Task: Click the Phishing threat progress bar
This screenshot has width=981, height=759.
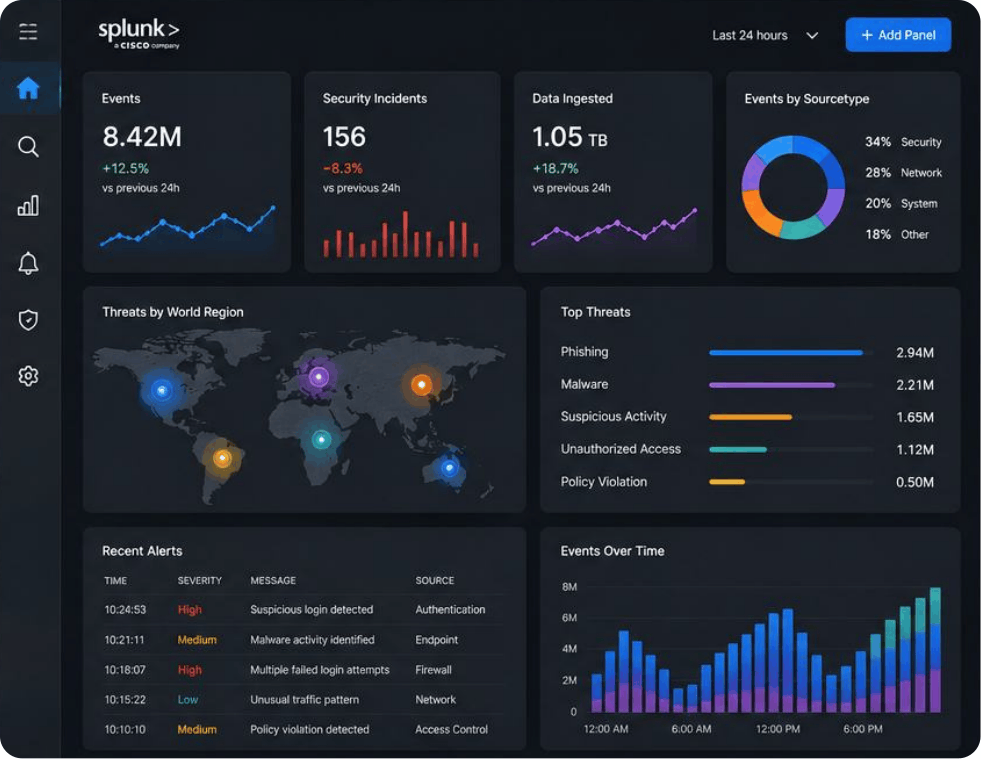Action: (x=790, y=352)
